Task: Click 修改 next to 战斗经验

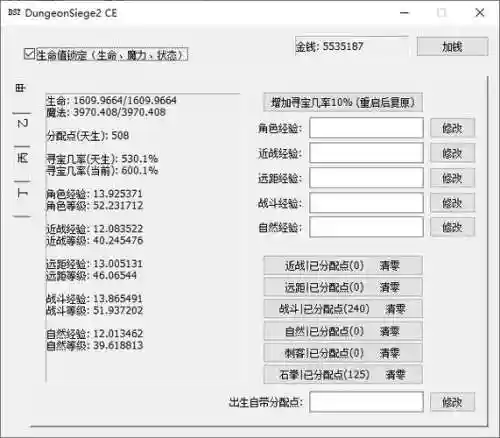Action: 452,203
